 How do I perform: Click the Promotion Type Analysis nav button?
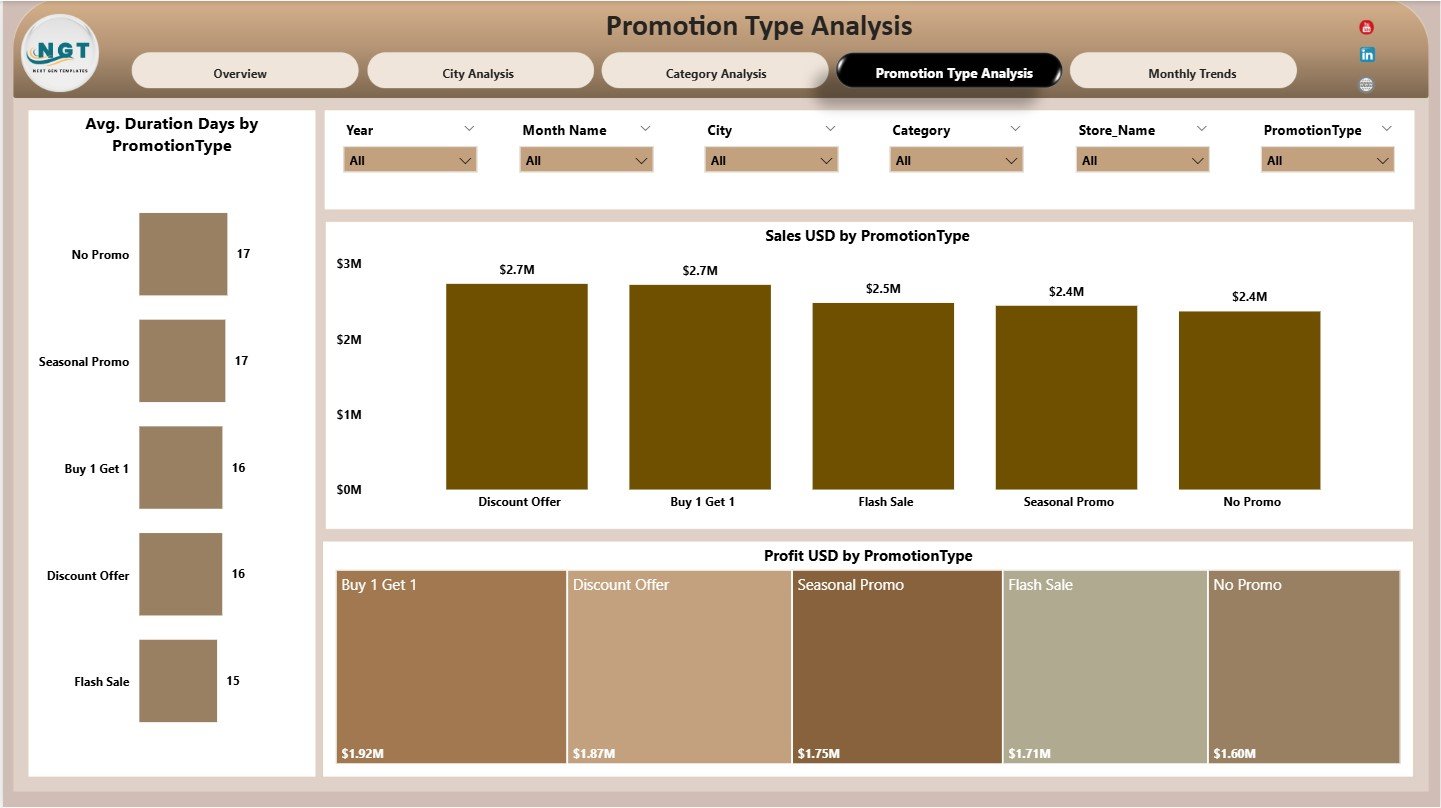(x=949, y=71)
